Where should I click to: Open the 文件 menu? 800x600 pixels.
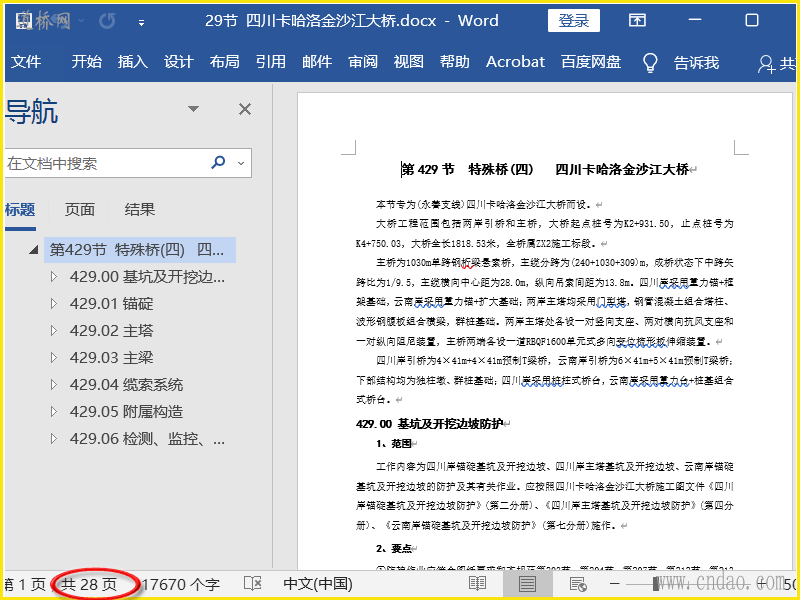tap(26, 62)
